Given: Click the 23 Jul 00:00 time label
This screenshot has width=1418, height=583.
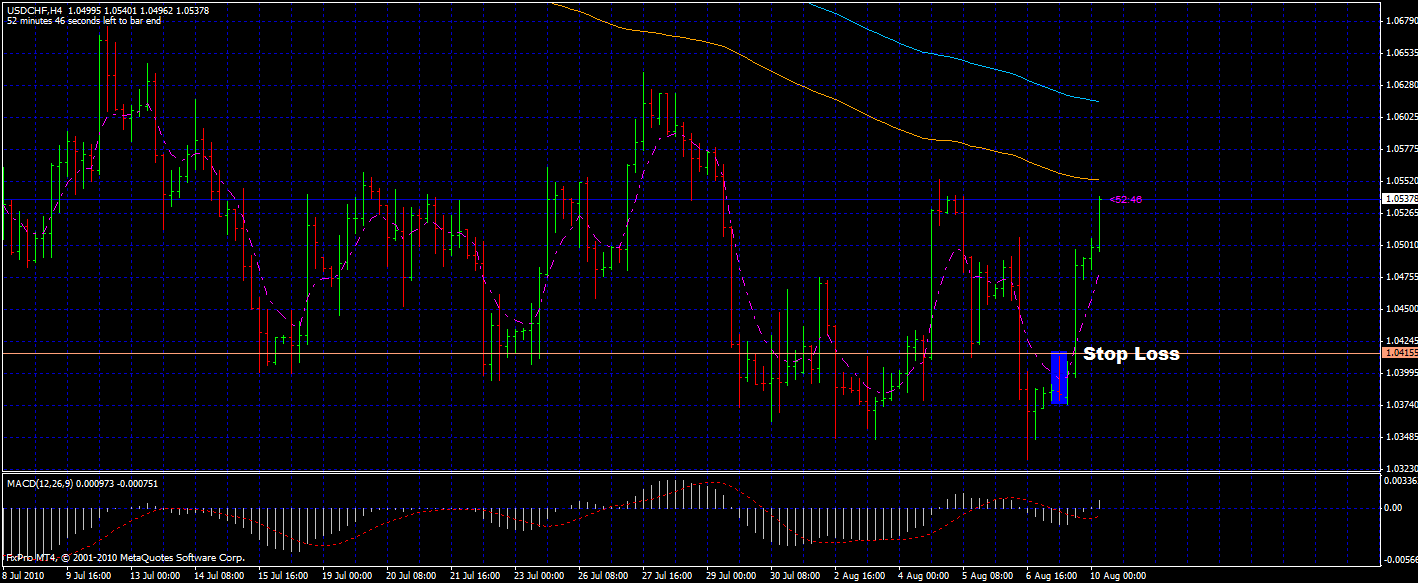Looking at the screenshot, I should point(539,576).
